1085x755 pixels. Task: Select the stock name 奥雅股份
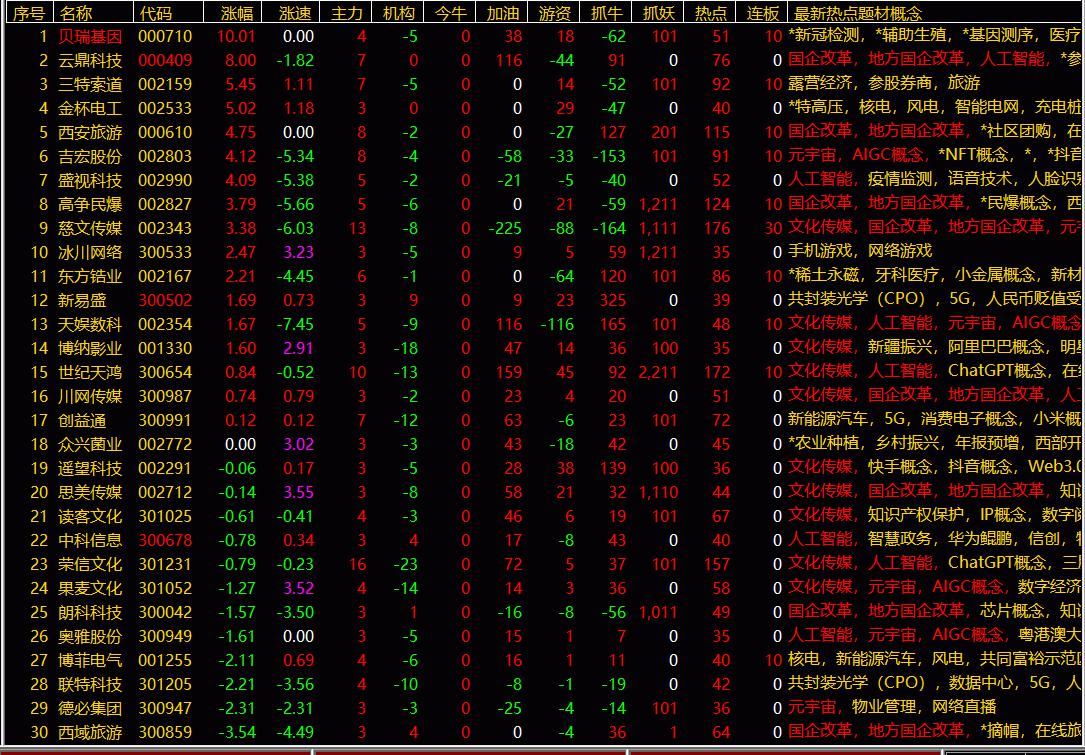90,636
